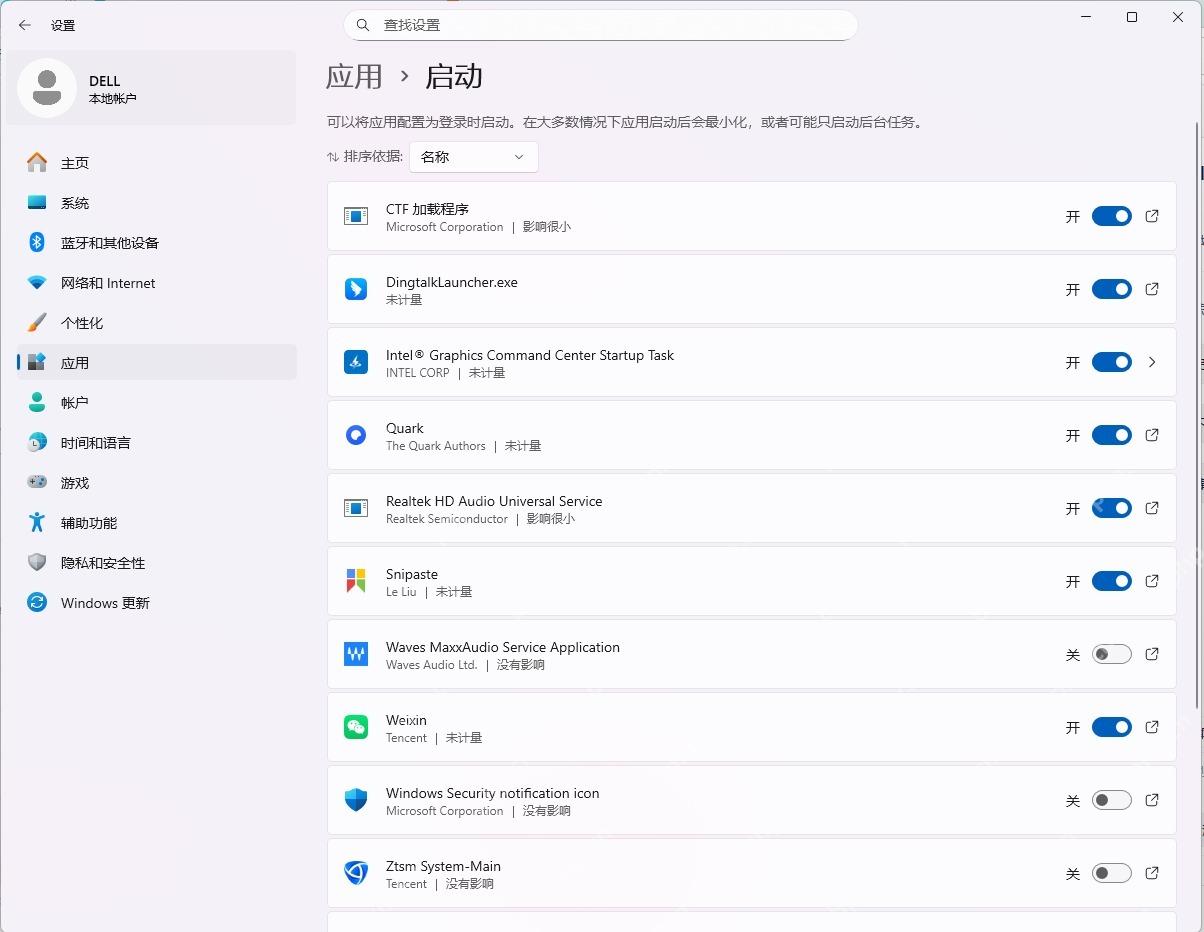Open file location link for Windows Security notification

[1152, 800]
